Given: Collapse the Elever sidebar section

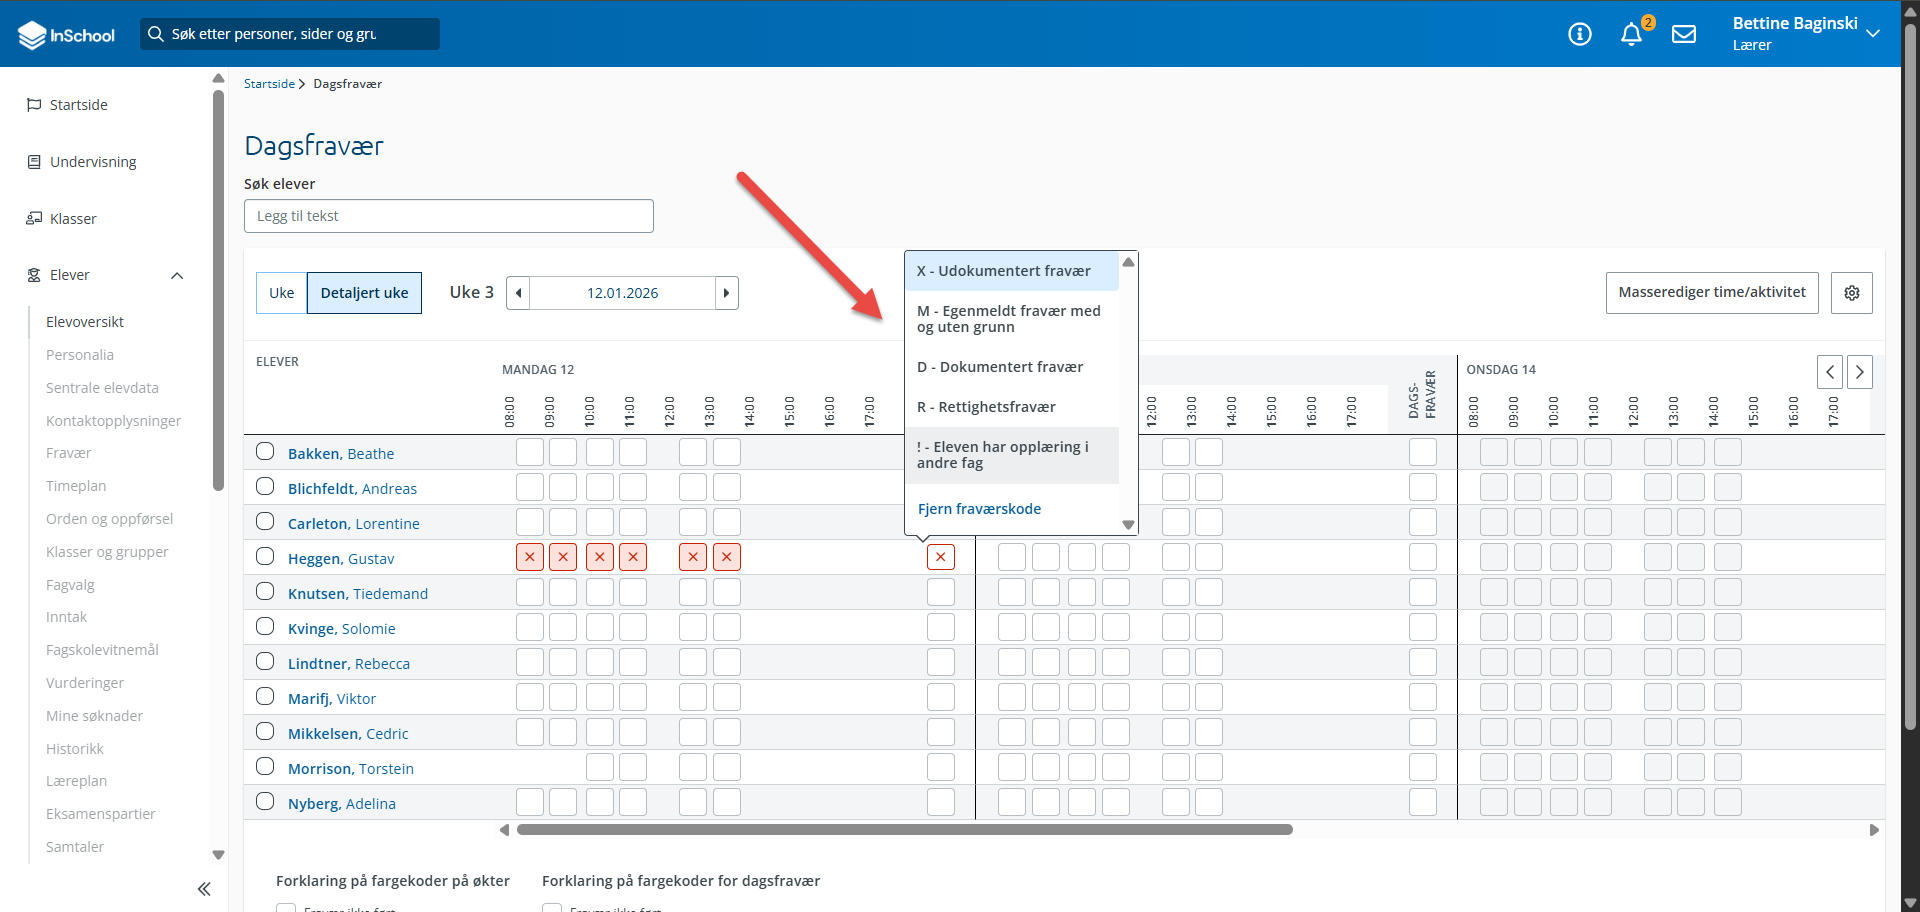Looking at the screenshot, I should point(177,276).
